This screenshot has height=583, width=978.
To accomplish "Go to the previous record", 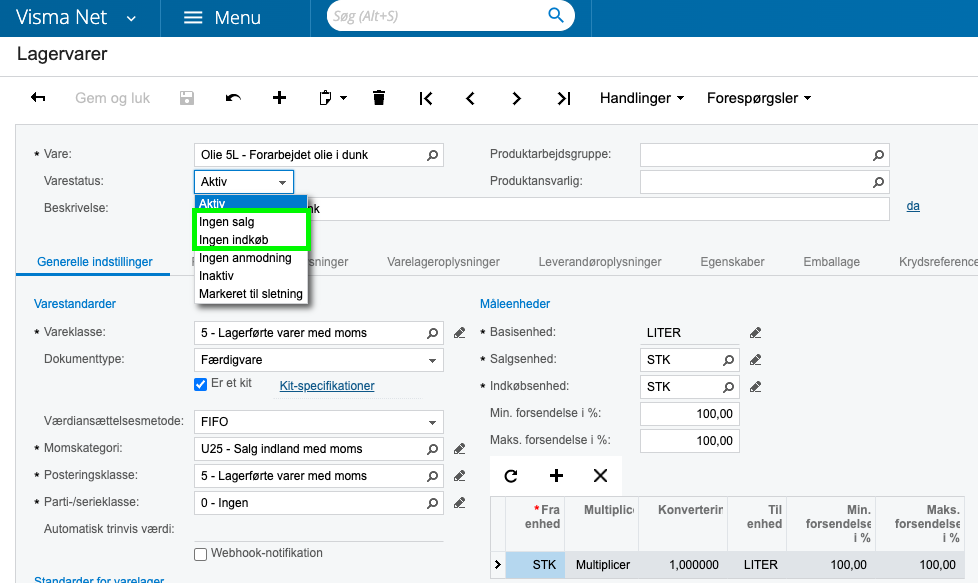I will click(x=470, y=98).
